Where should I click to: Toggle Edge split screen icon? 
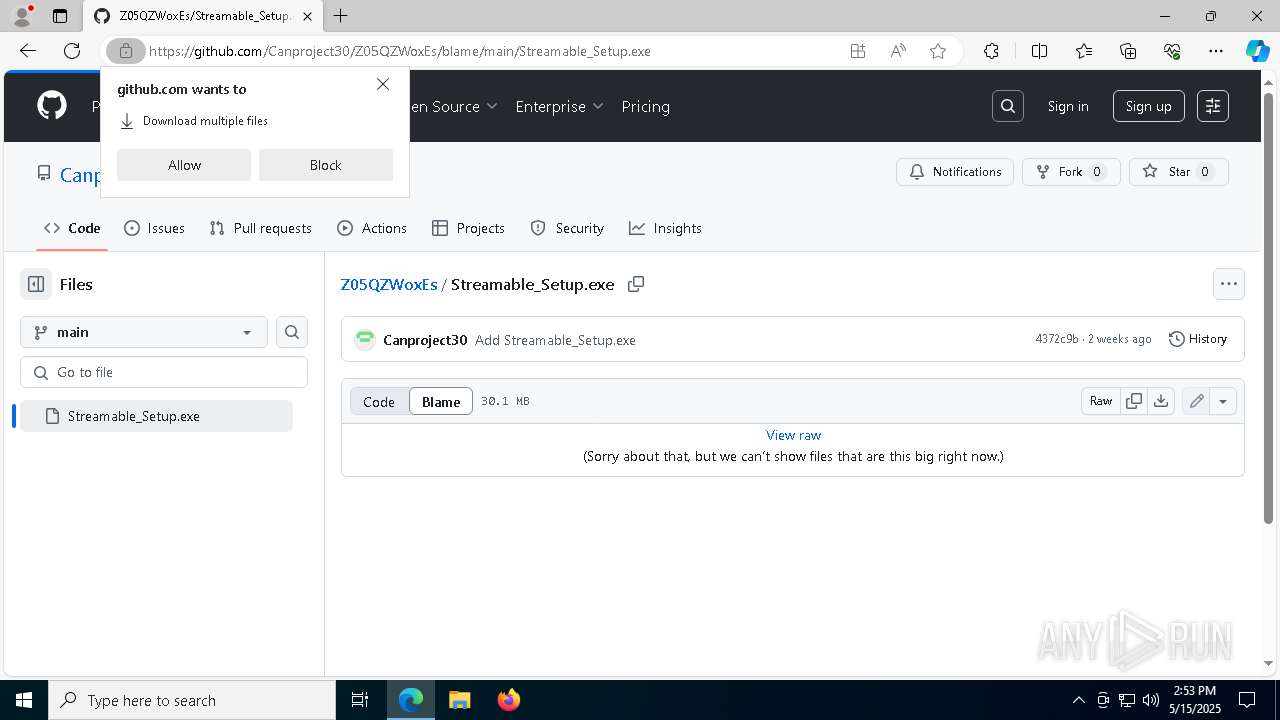pyautogui.click(x=1039, y=51)
